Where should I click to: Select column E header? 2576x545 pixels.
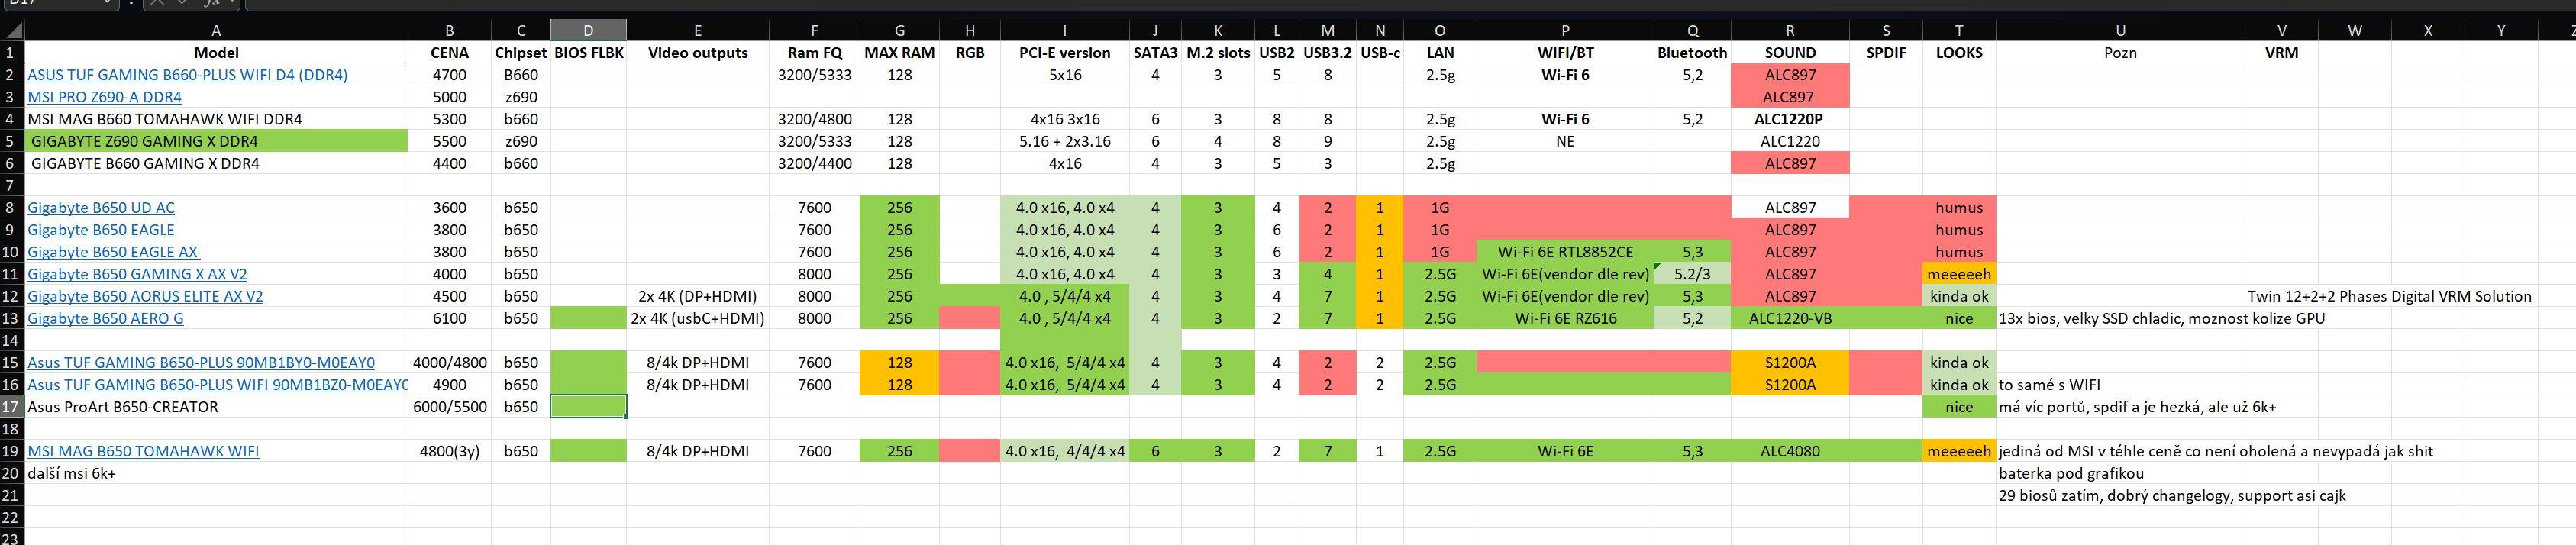click(697, 31)
